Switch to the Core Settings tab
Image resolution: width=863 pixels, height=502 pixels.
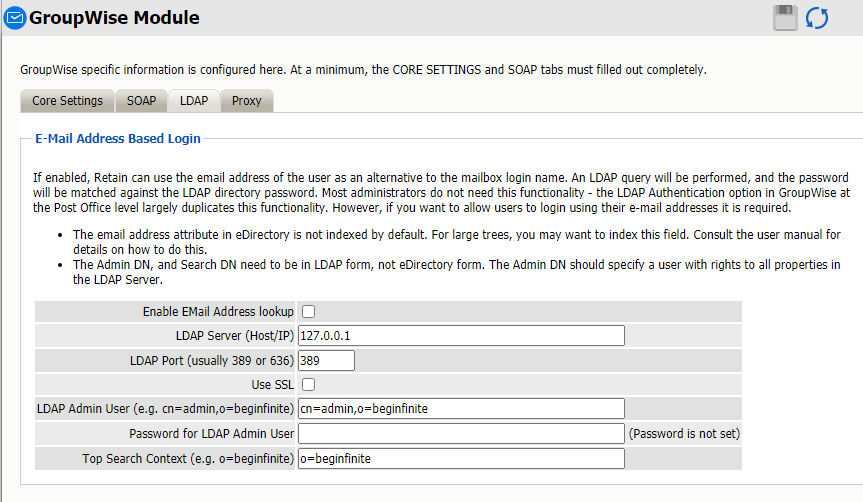point(67,101)
